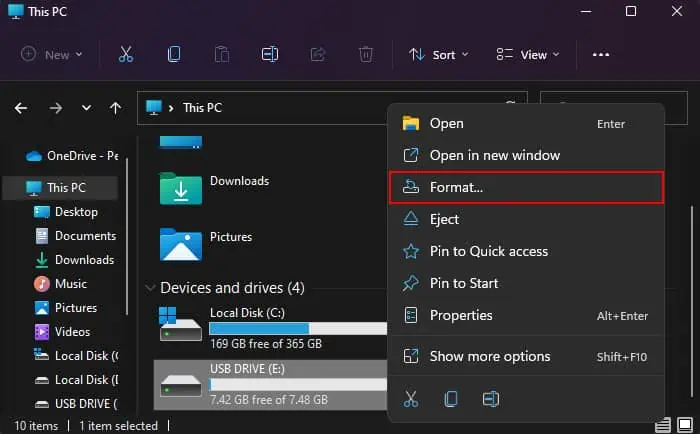
Task: Click the New button
Action: point(52,55)
